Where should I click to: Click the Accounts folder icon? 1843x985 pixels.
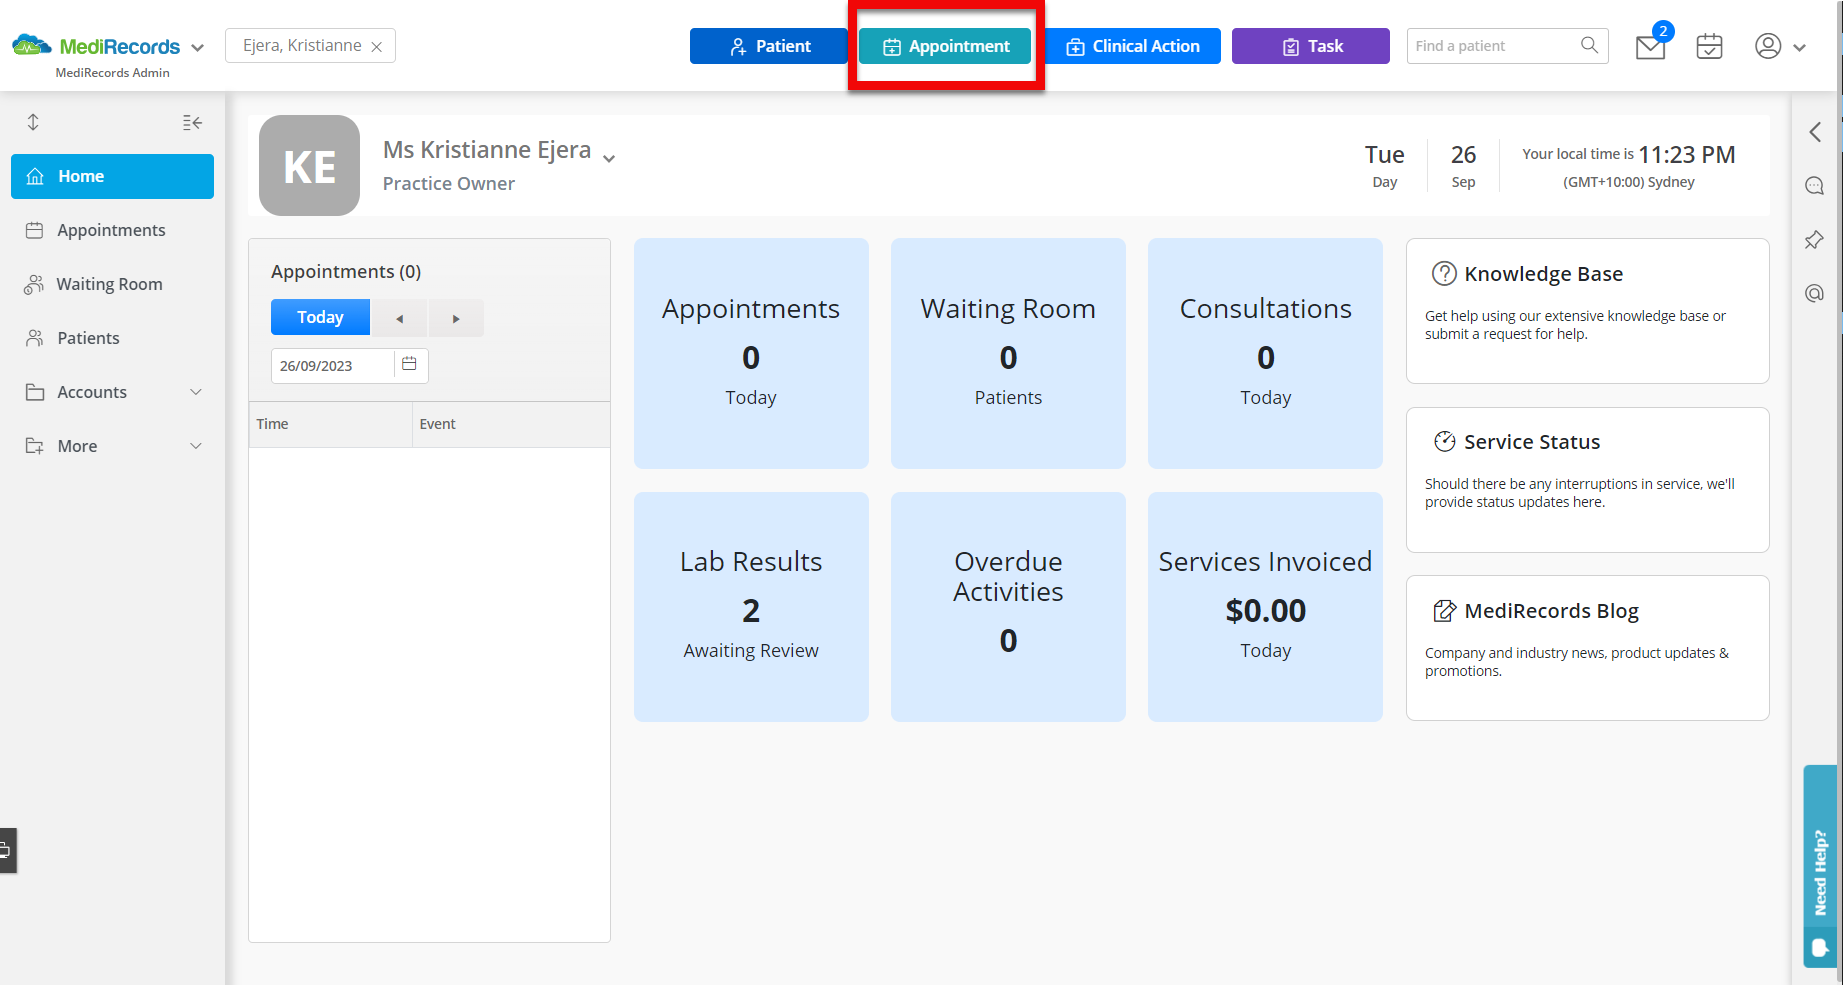[x=35, y=392]
